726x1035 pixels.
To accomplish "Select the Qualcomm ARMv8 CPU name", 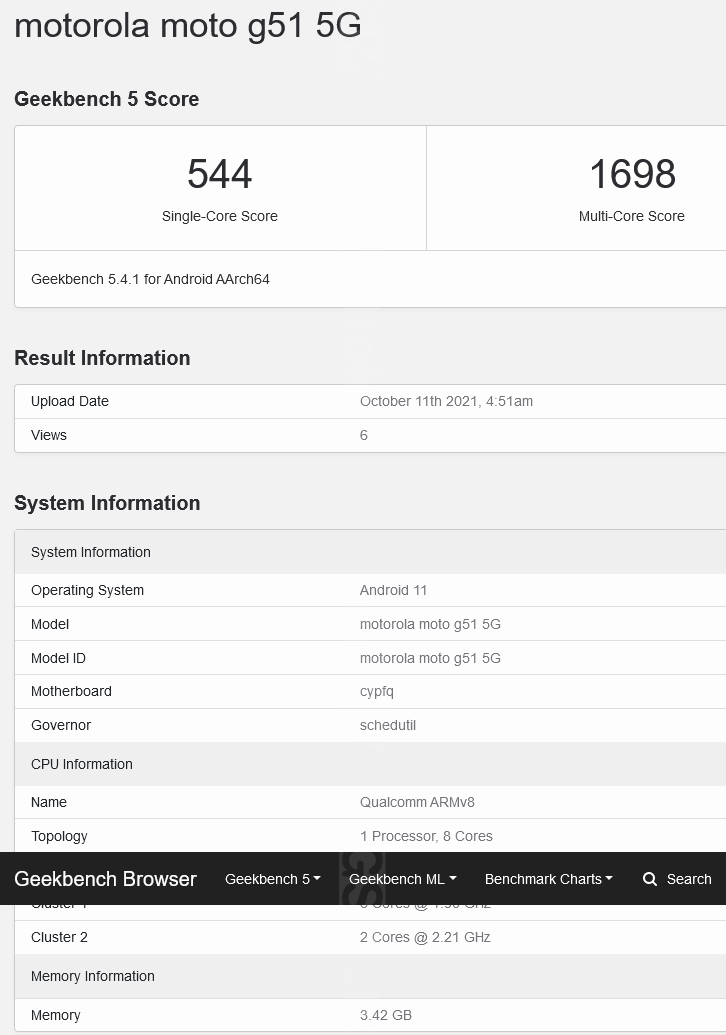I will pyautogui.click(x=416, y=802).
